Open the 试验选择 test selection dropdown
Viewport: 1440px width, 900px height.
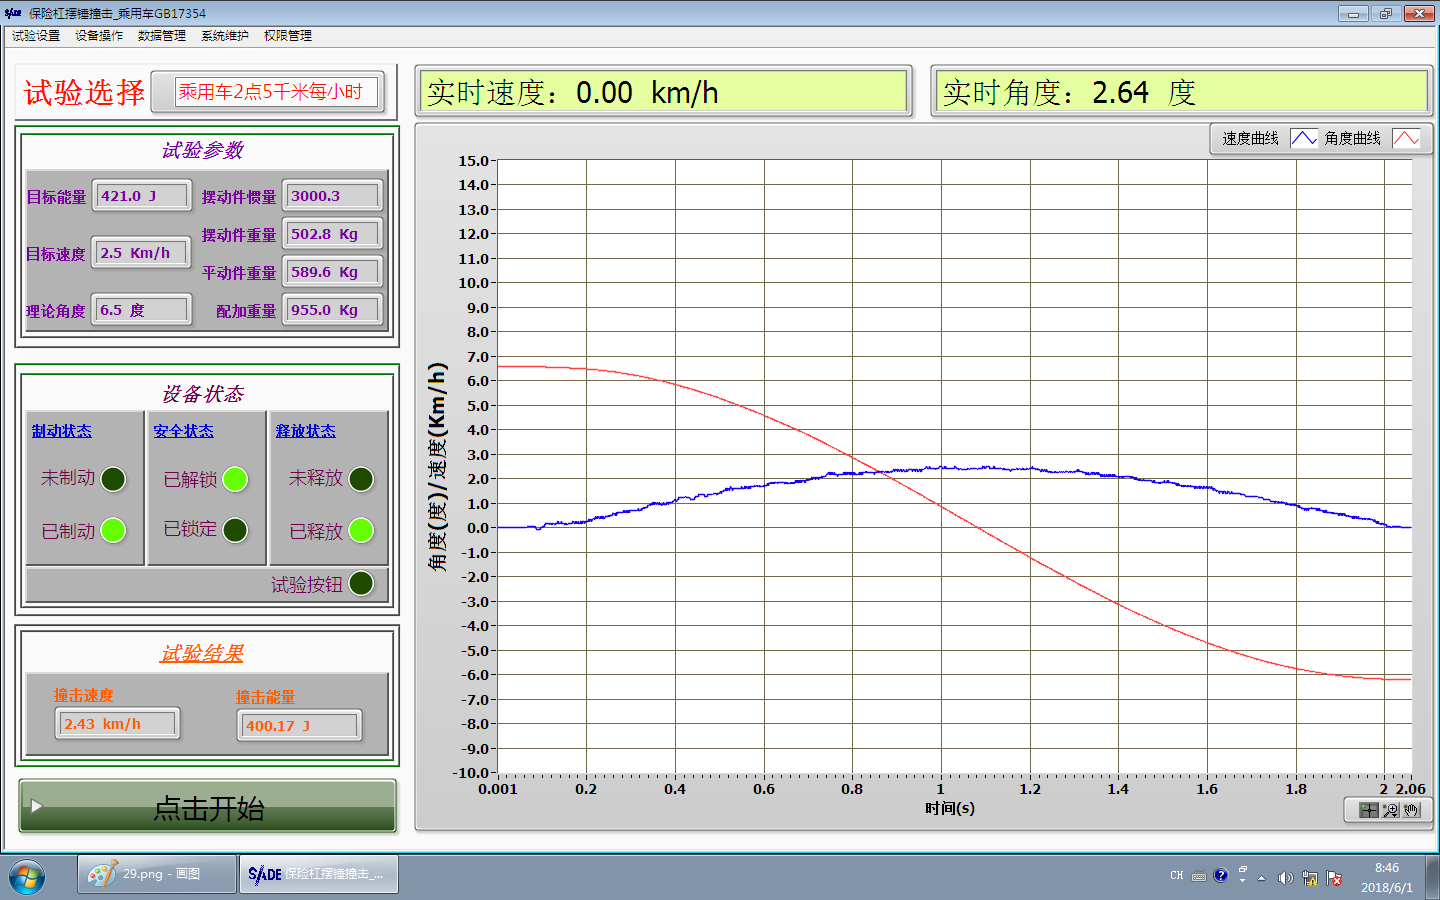276,92
